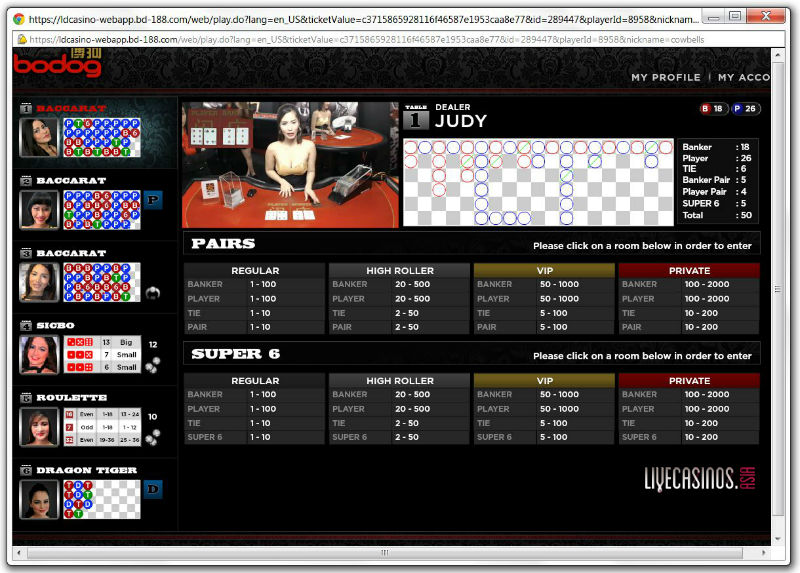This screenshot has width=800, height=573.
Task: Click Baccarat 2 bead road scoreboard
Action: (x=102, y=210)
